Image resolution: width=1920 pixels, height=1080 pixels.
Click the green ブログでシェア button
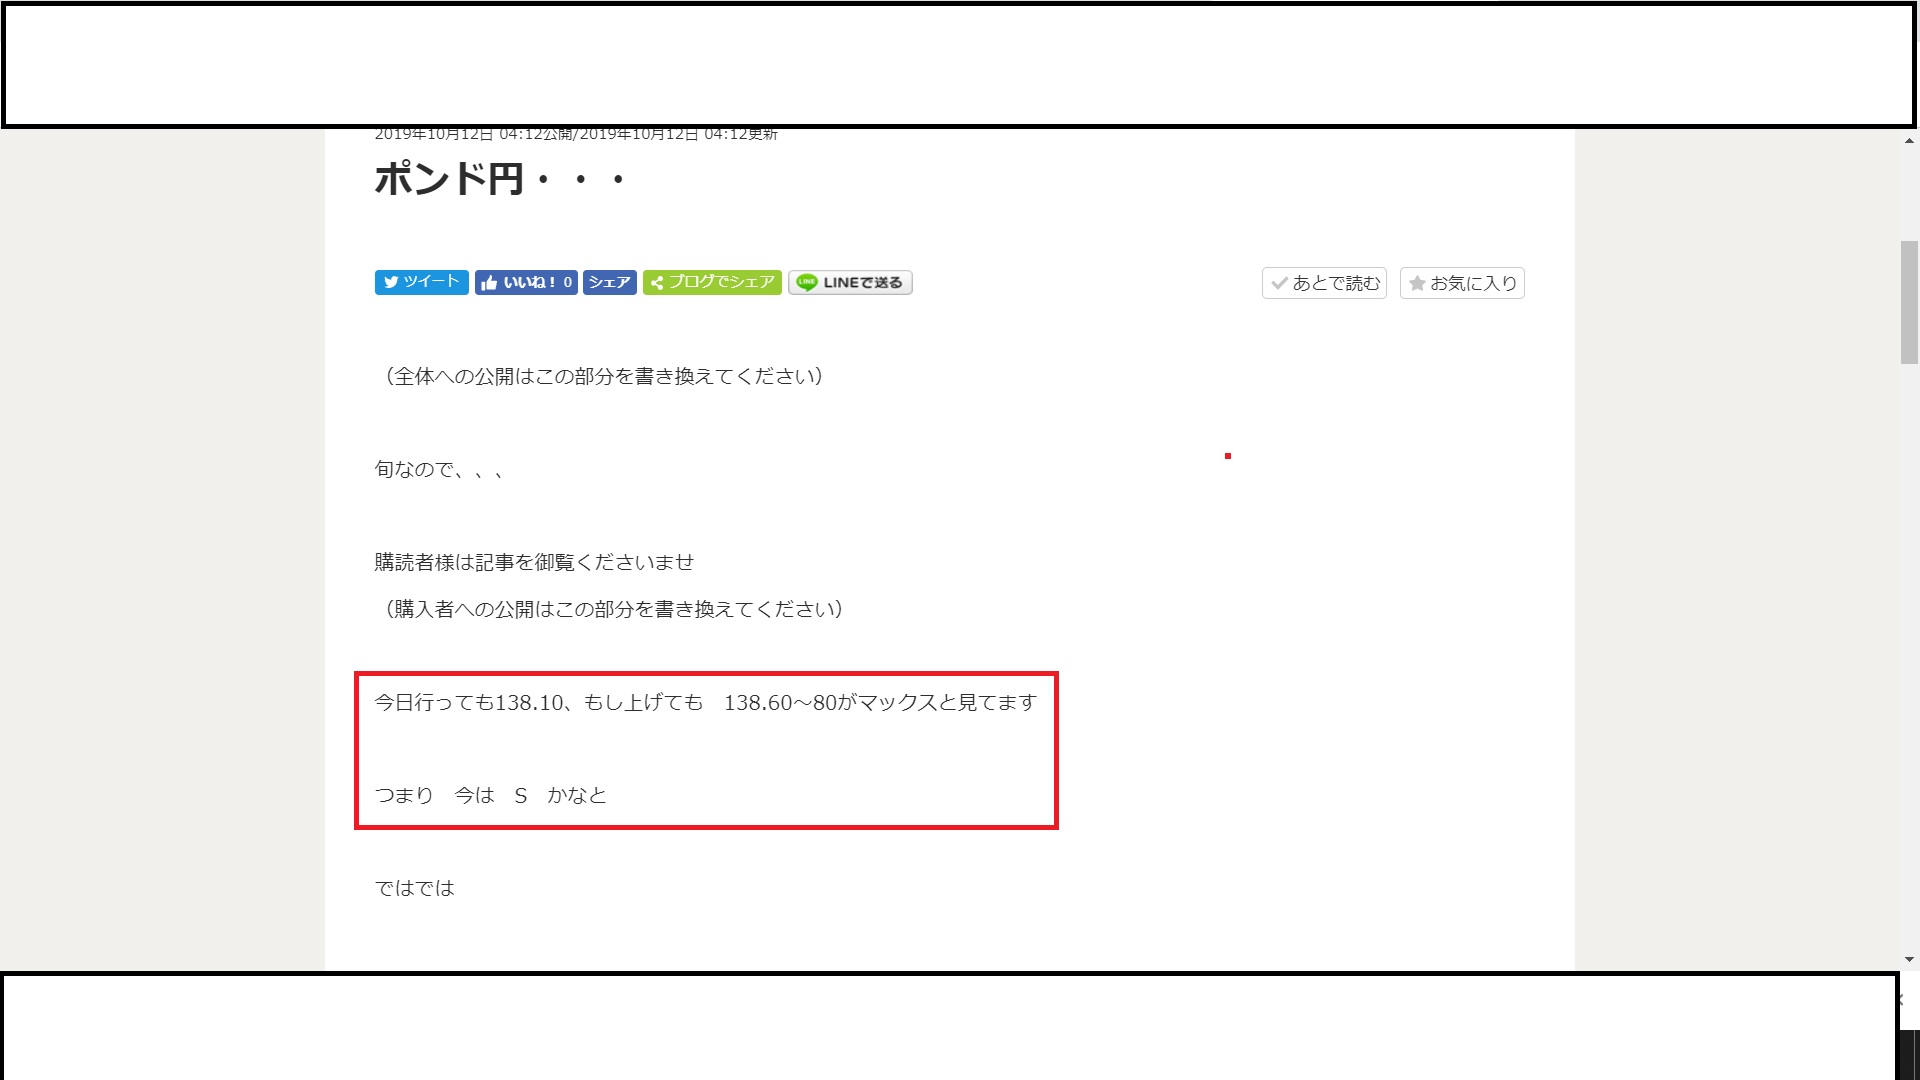[x=712, y=282]
